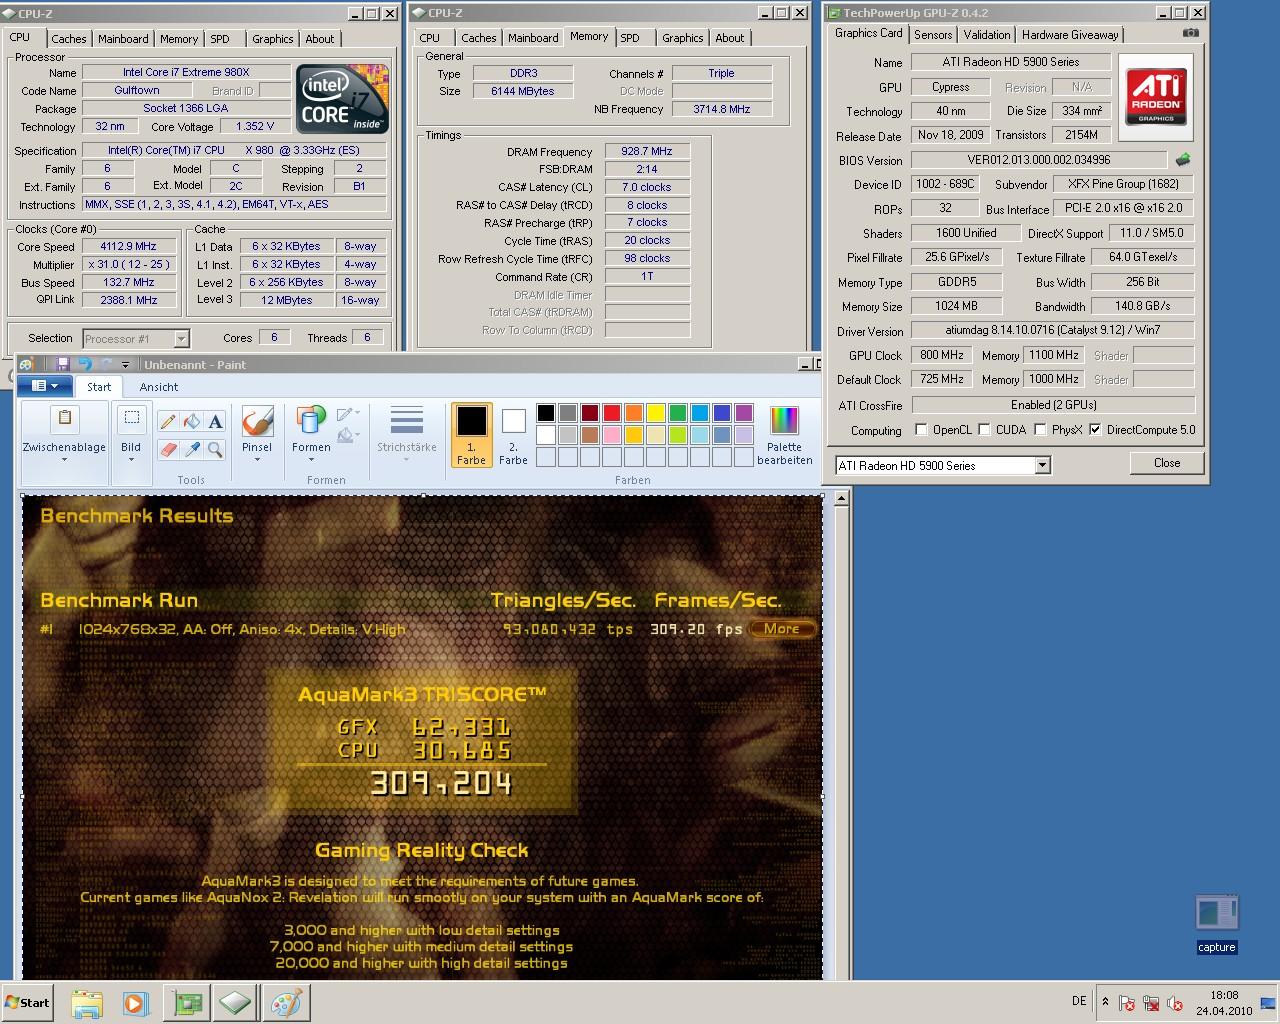The width and height of the screenshot is (1280, 1024).
Task: Select the Color picker eyedropper tool
Action: [192, 450]
